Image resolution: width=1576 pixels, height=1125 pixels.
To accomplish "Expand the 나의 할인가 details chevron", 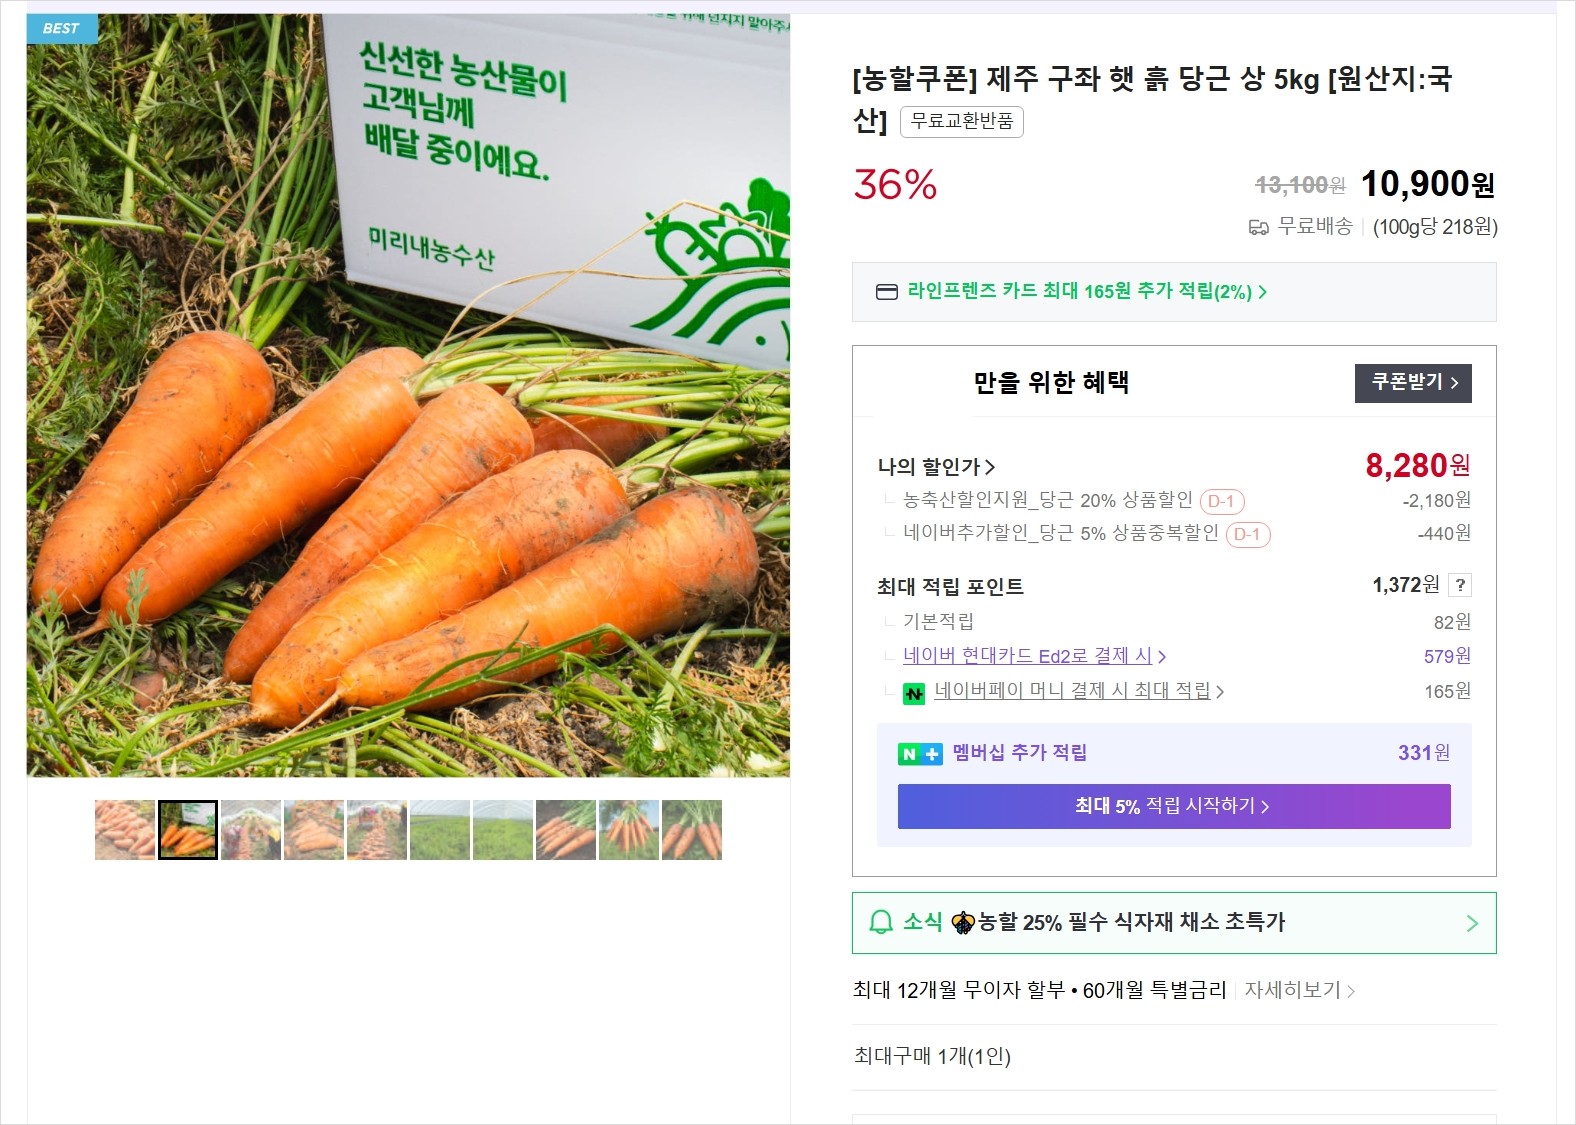I will click(990, 467).
